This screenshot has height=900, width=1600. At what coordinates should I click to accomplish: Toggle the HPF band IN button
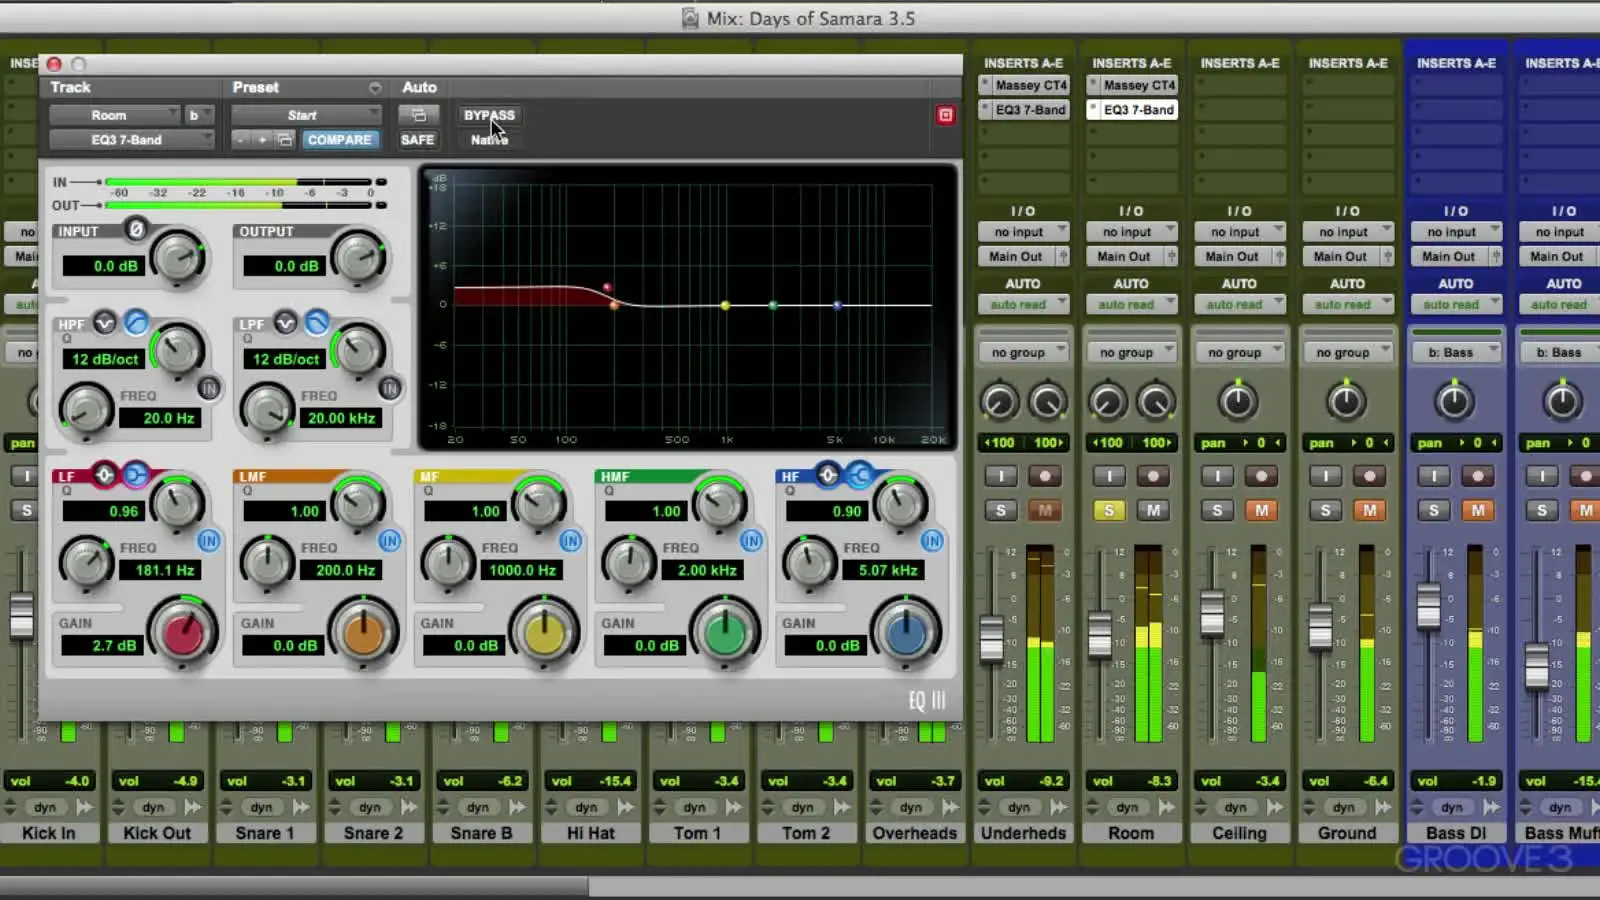(x=209, y=388)
